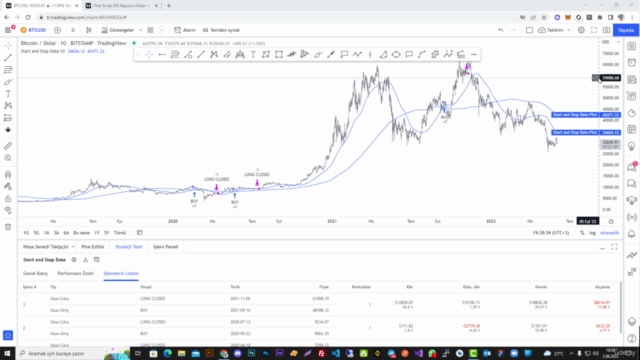
Task: Open the main hamburger menu
Action: pyautogui.click(x=8, y=30)
